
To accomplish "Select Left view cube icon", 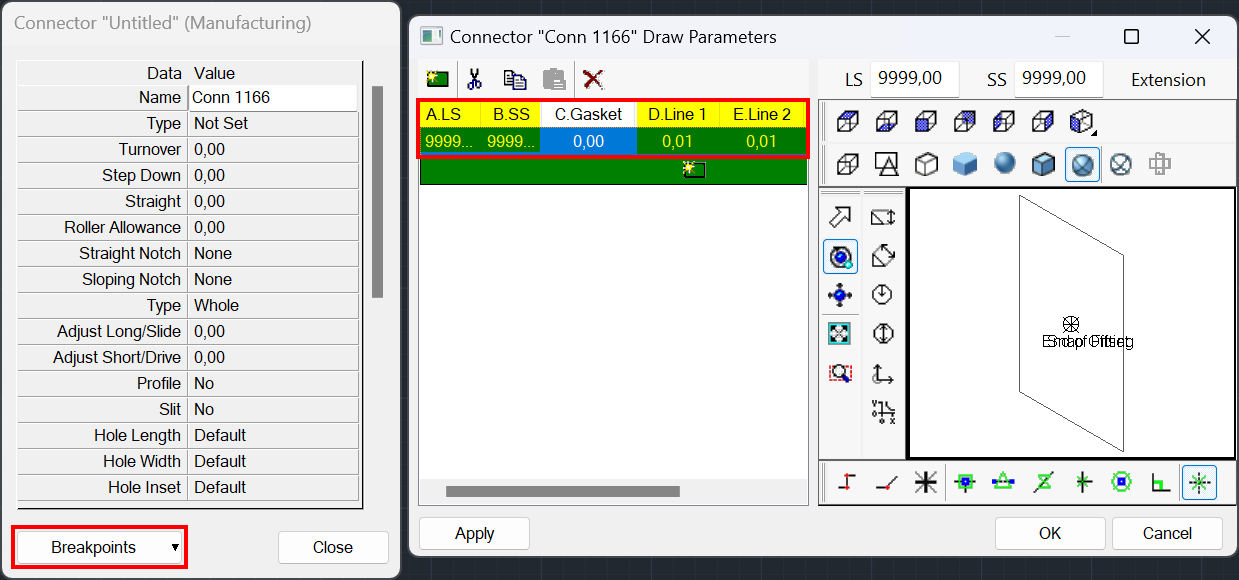I will pos(1004,122).
